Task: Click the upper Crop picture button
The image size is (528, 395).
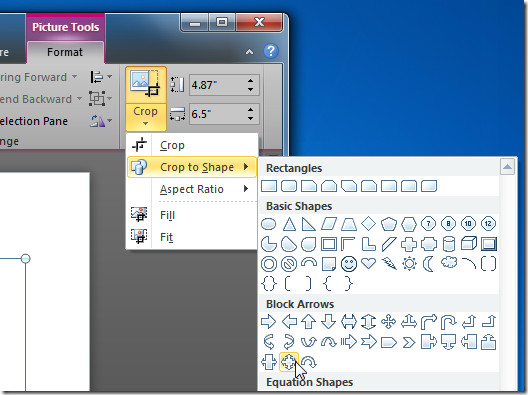Action: pyautogui.click(x=146, y=85)
